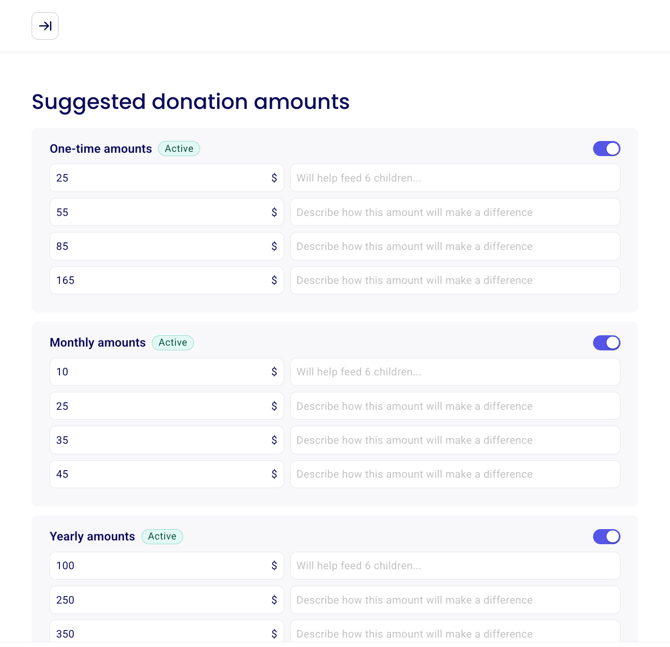Edit the monthly 35 amount field
The width and height of the screenshot is (670, 647).
[x=160, y=440]
